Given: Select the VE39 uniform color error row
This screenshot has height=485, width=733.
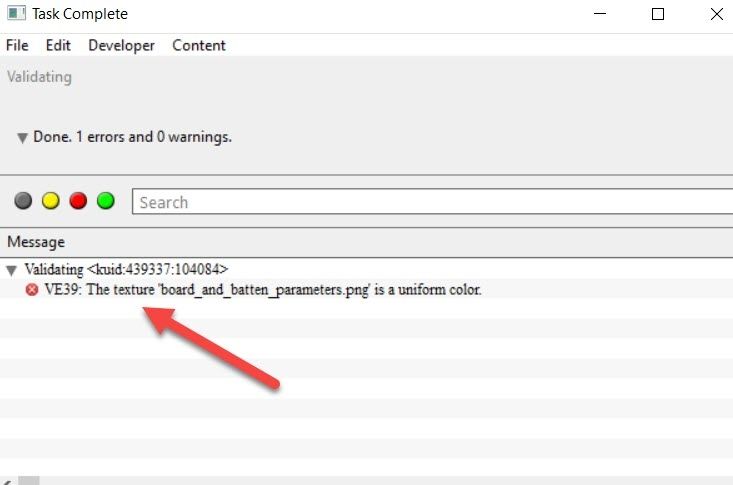Looking at the screenshot, I should coord(263,290).
